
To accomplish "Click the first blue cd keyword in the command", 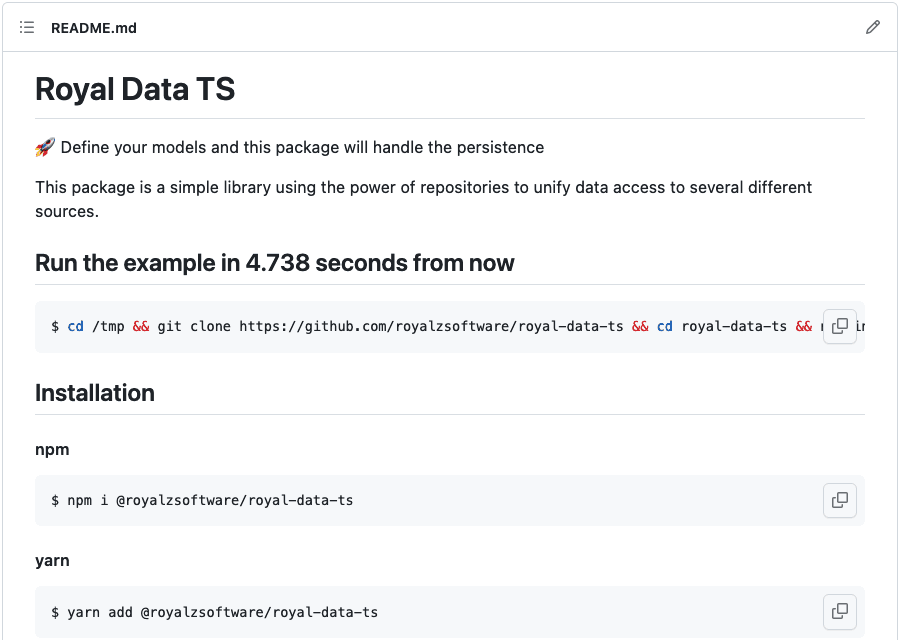I will 76,327.
